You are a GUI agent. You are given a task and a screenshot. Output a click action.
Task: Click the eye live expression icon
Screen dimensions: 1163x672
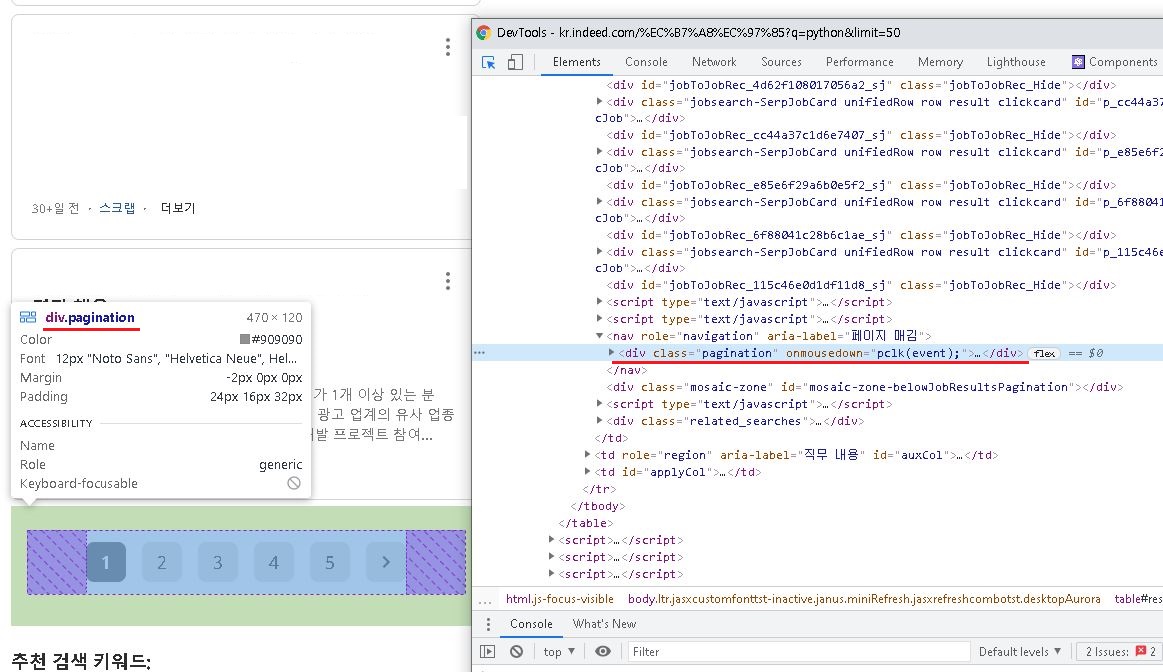click(603, 651)
